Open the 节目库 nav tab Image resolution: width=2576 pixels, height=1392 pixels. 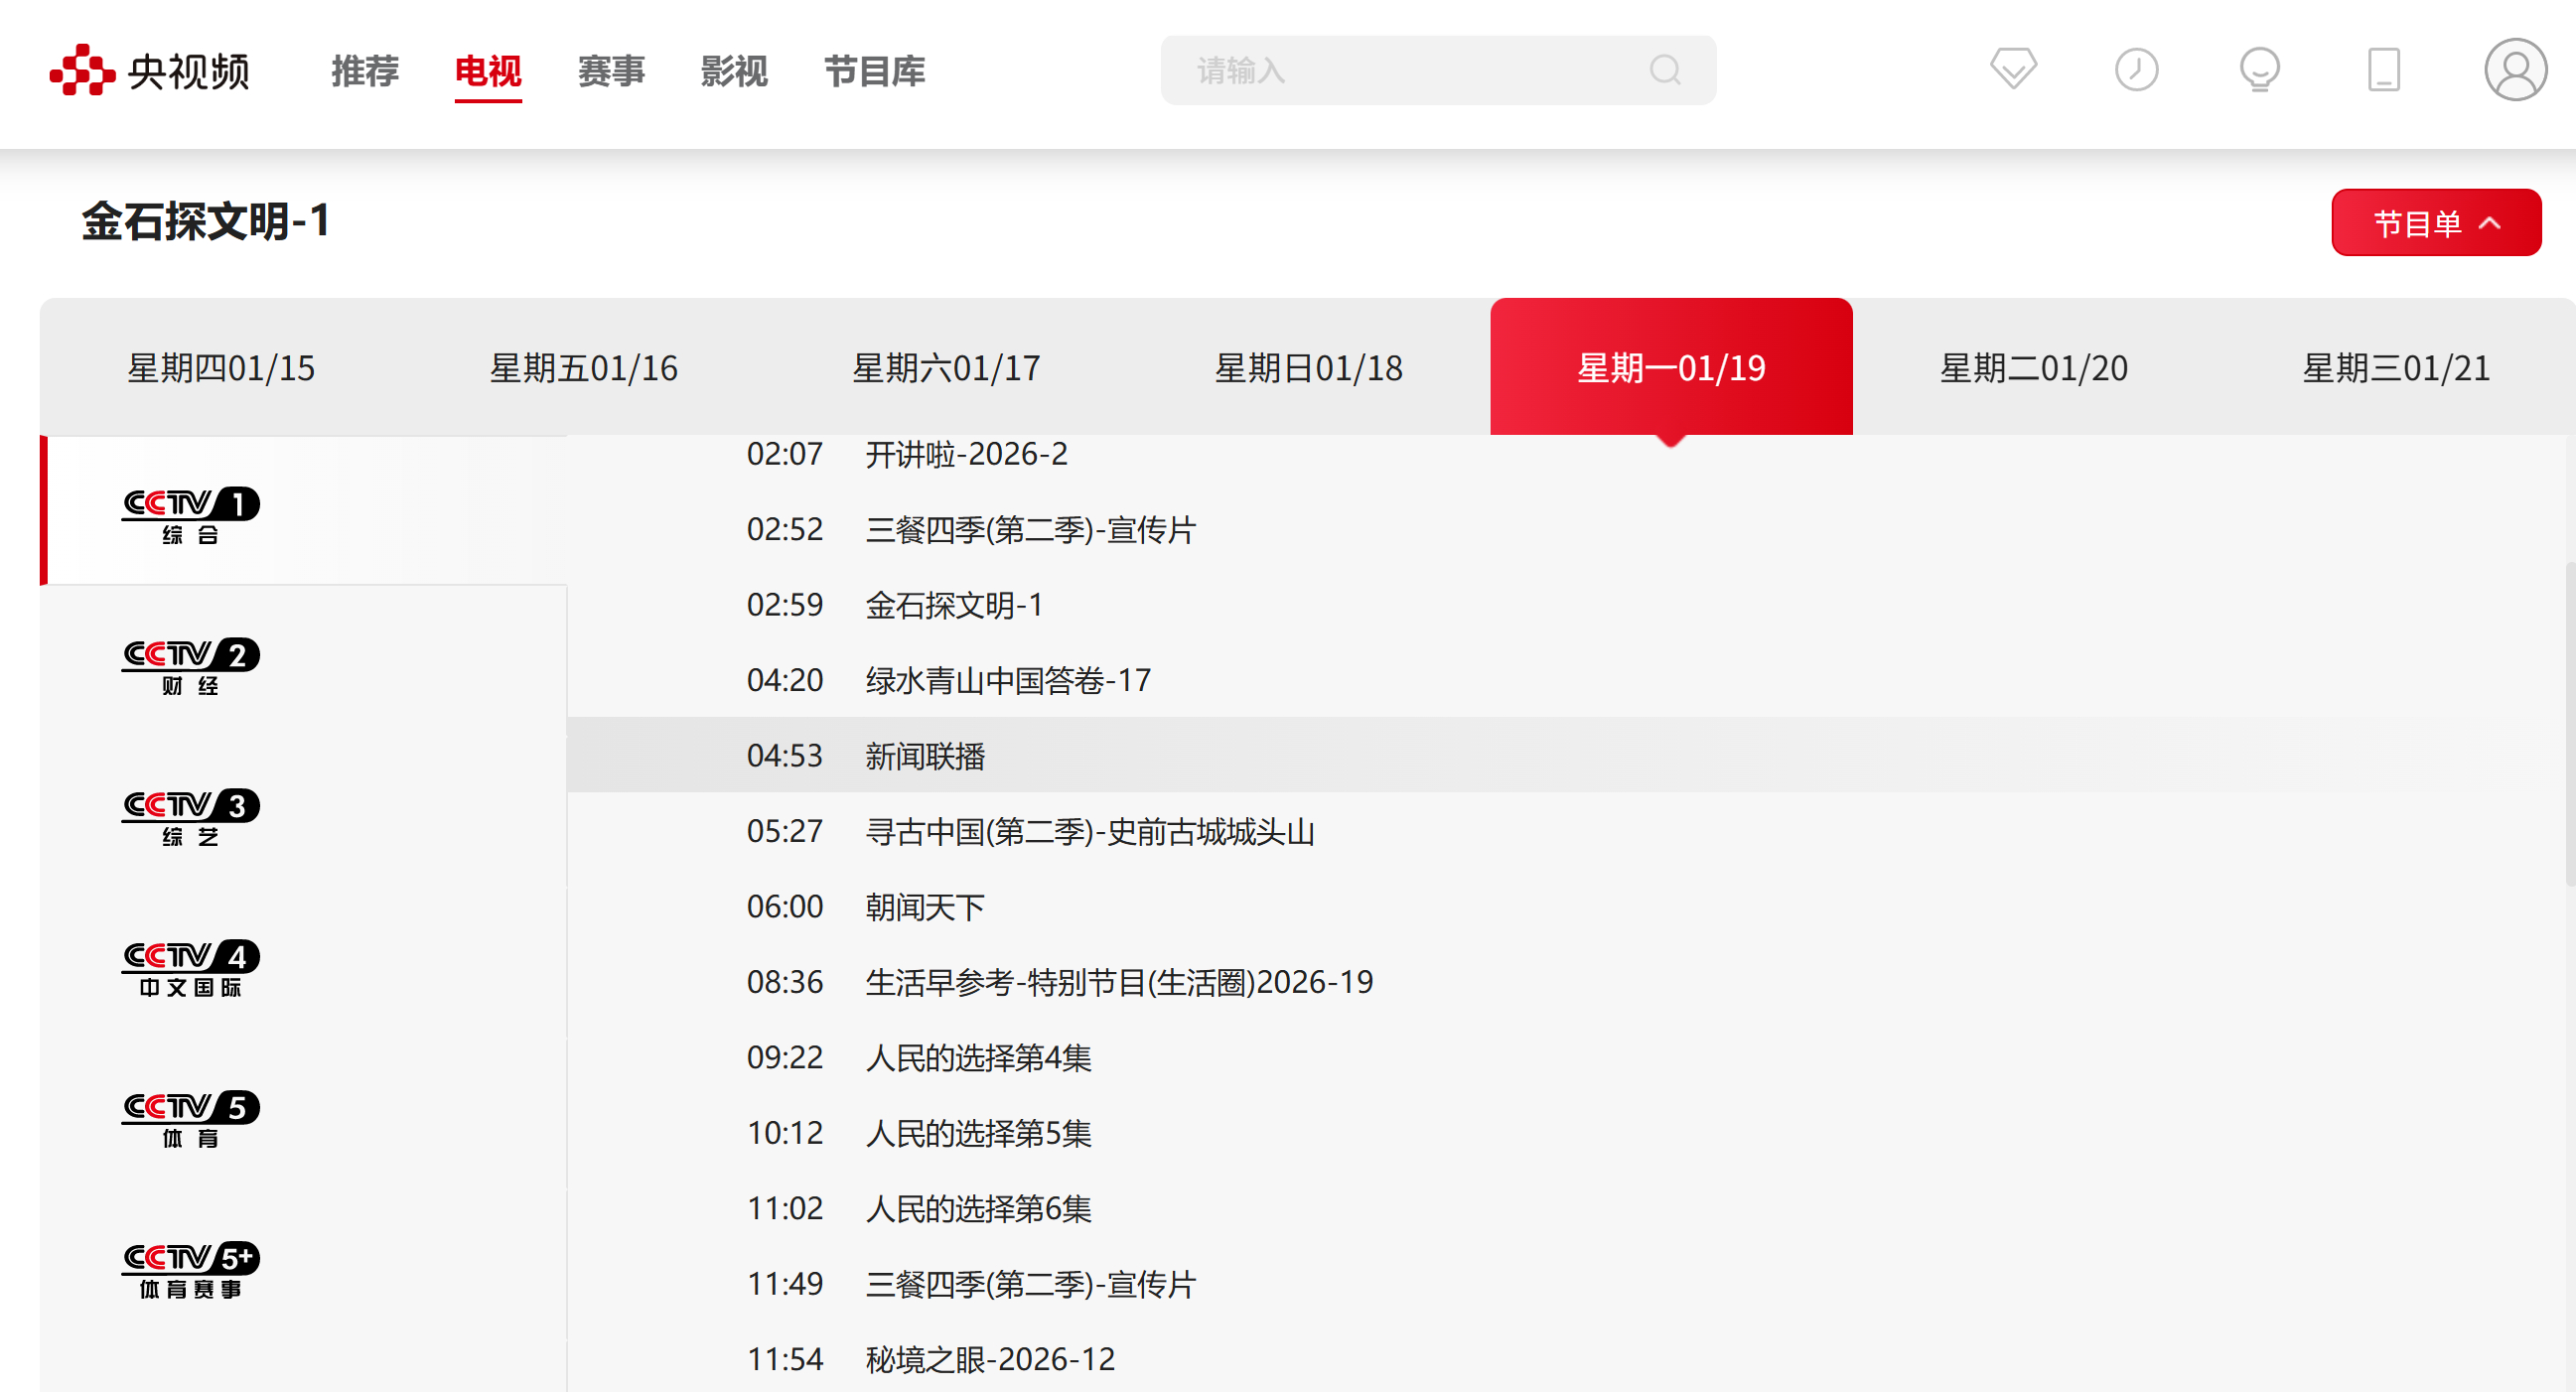click(874, 71)
